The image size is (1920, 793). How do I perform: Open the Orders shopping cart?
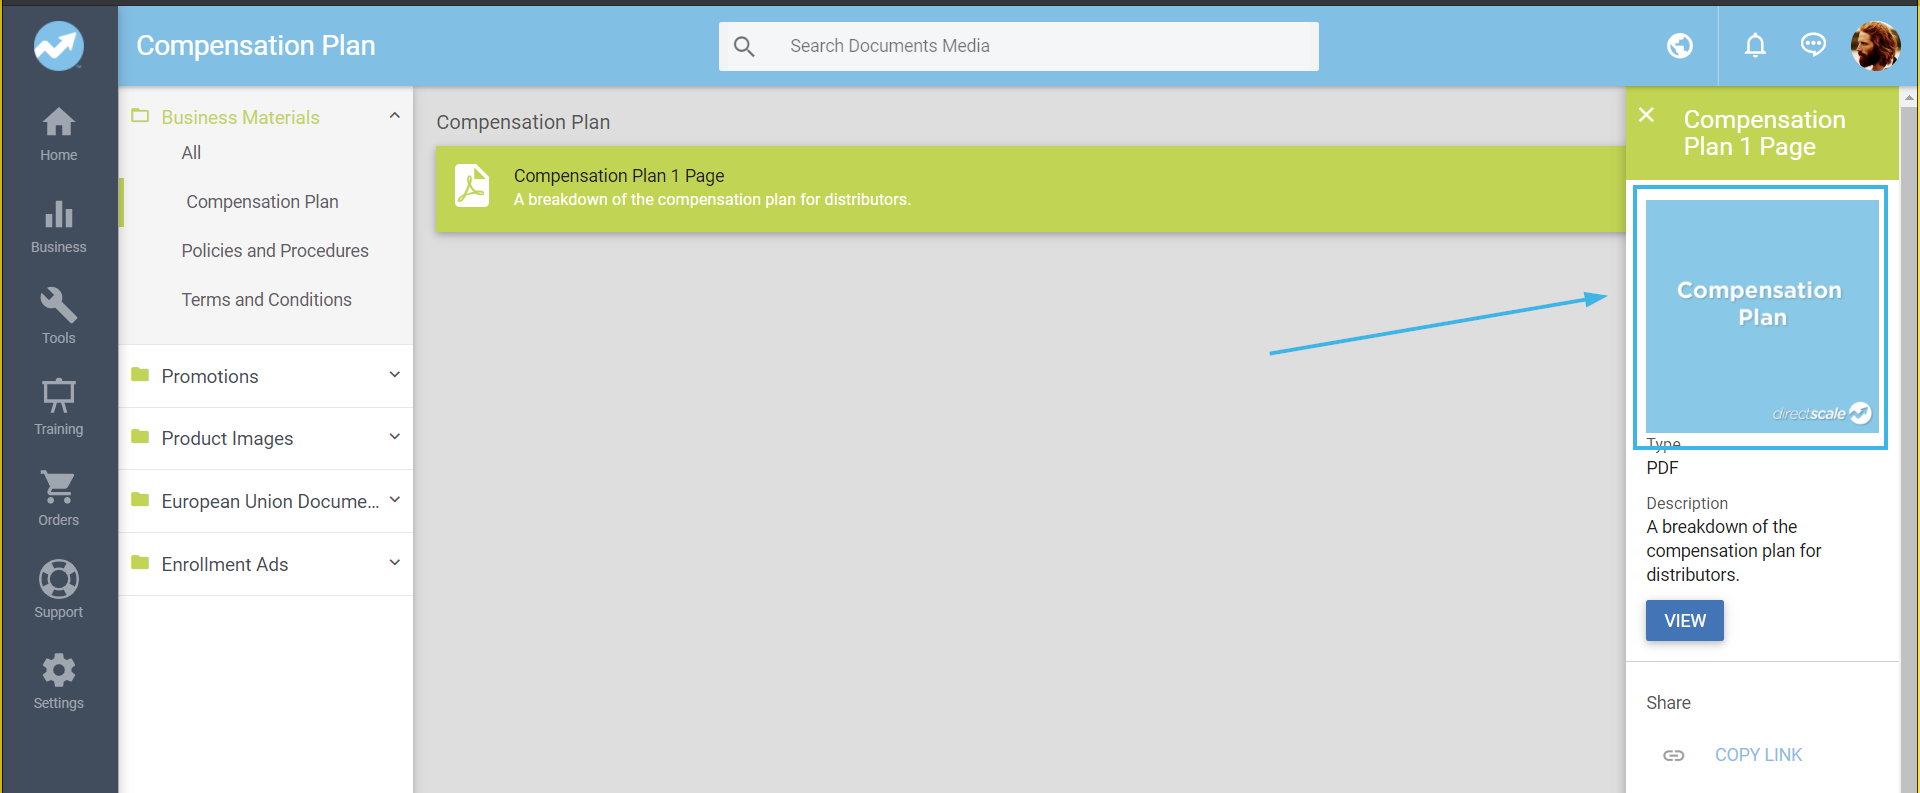click(58, 488)
